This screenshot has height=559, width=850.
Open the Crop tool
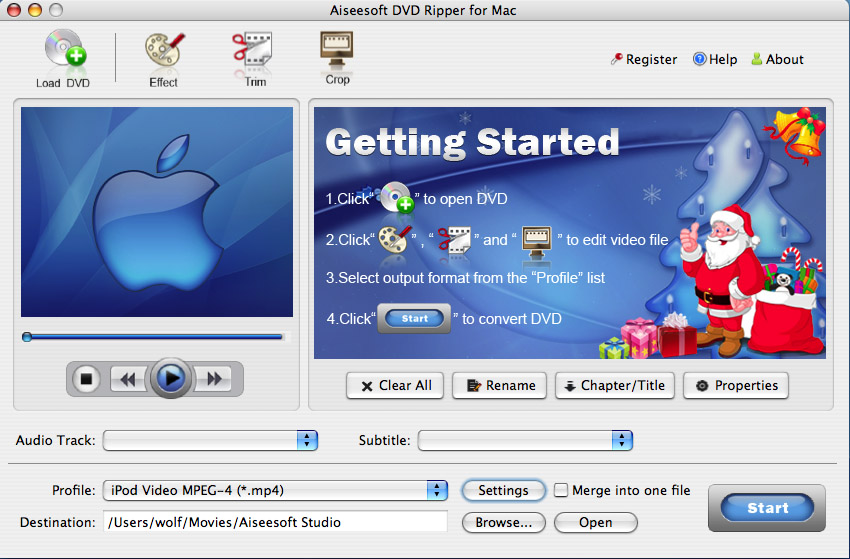(x=337, y=56)
